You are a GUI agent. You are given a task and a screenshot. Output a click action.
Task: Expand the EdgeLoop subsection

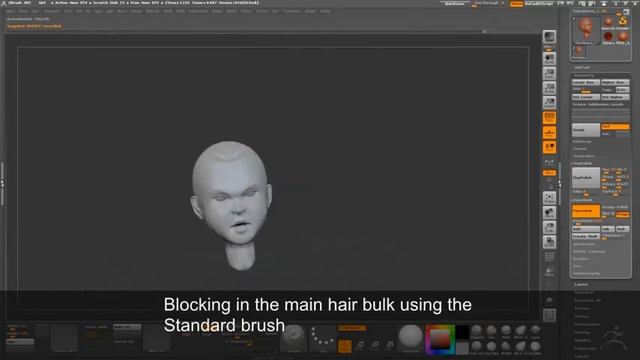coord(580,149)
